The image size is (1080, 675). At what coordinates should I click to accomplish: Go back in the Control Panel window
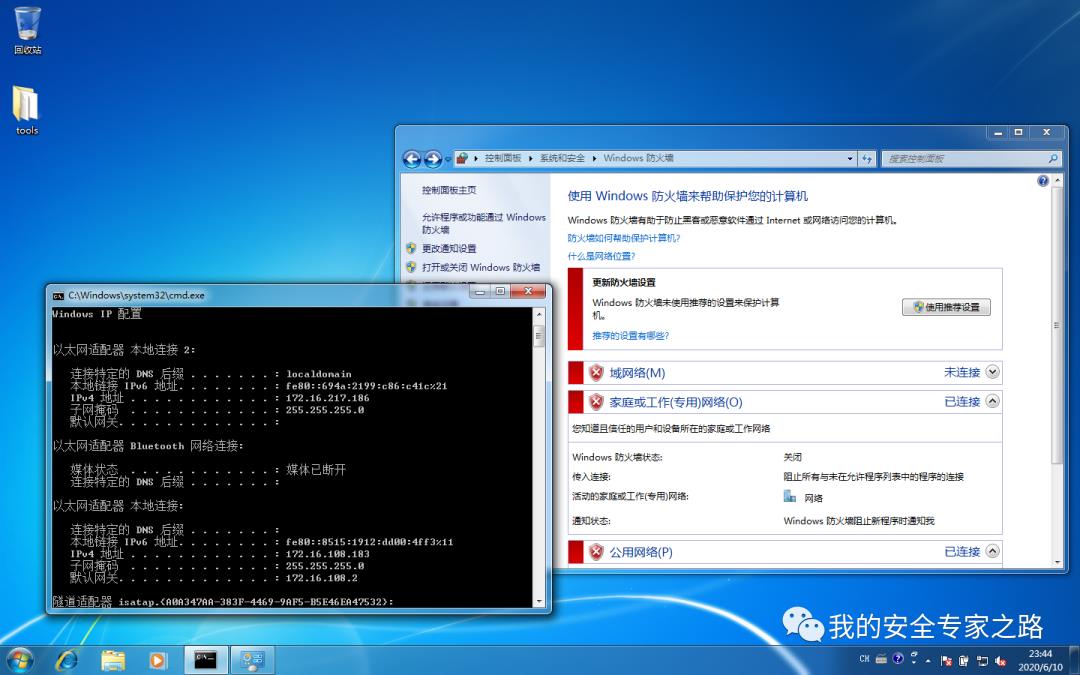(412, 159)
